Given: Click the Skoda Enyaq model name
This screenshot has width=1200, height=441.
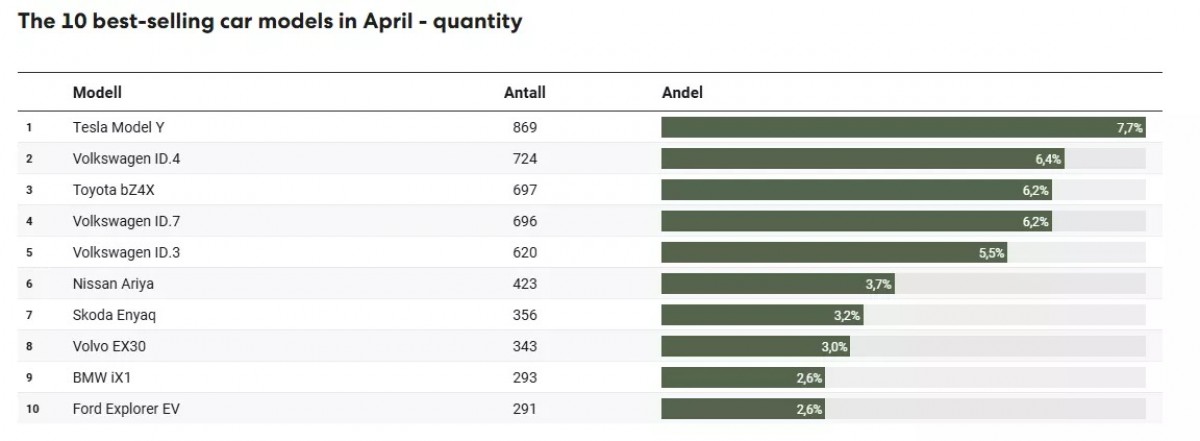Looking at the screenshot, I should [x=115, y=315].
